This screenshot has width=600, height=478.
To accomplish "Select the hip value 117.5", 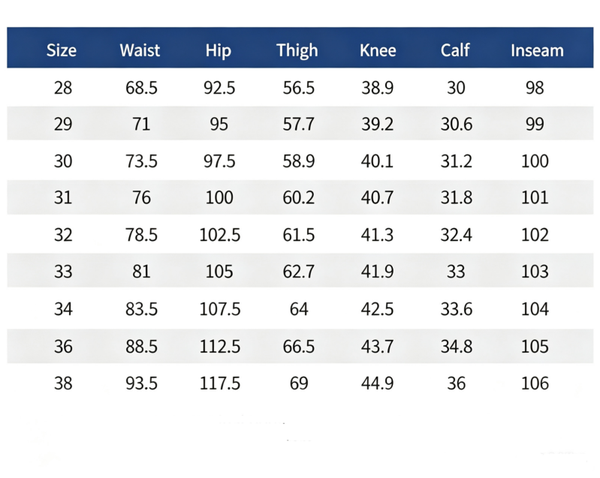I will click(x=220, y=383).
